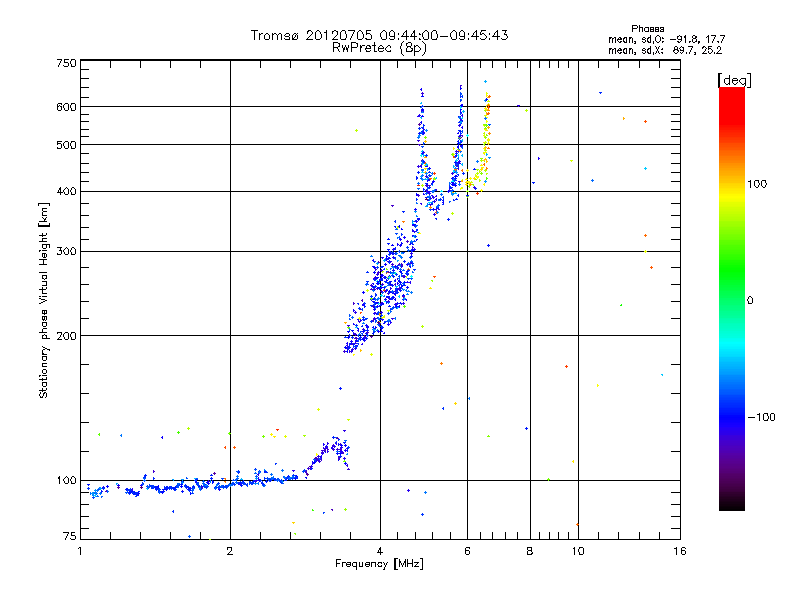This screenshot has height=600, width=800.
Task: Click the x-axis tick label '1'
Action: 80,551
